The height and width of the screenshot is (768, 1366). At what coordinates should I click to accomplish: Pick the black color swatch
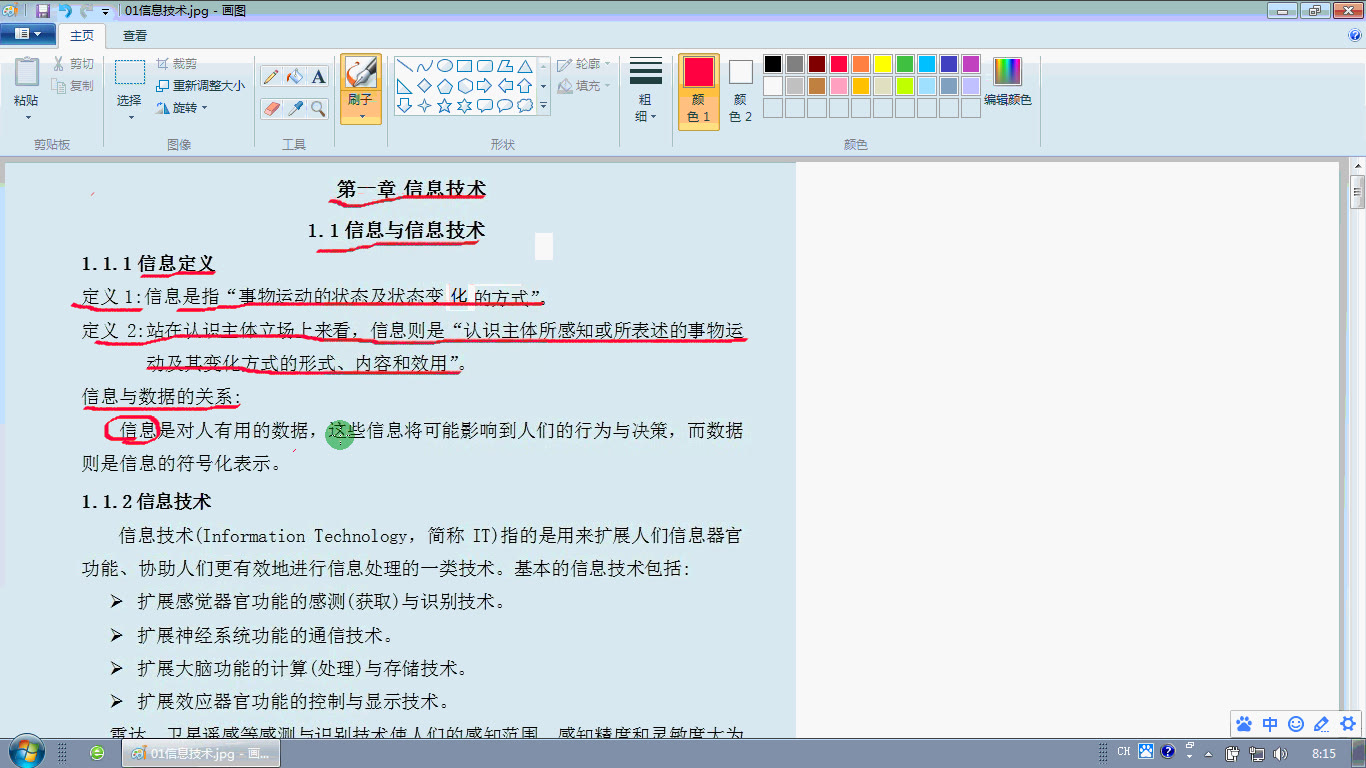click(772, 64)
